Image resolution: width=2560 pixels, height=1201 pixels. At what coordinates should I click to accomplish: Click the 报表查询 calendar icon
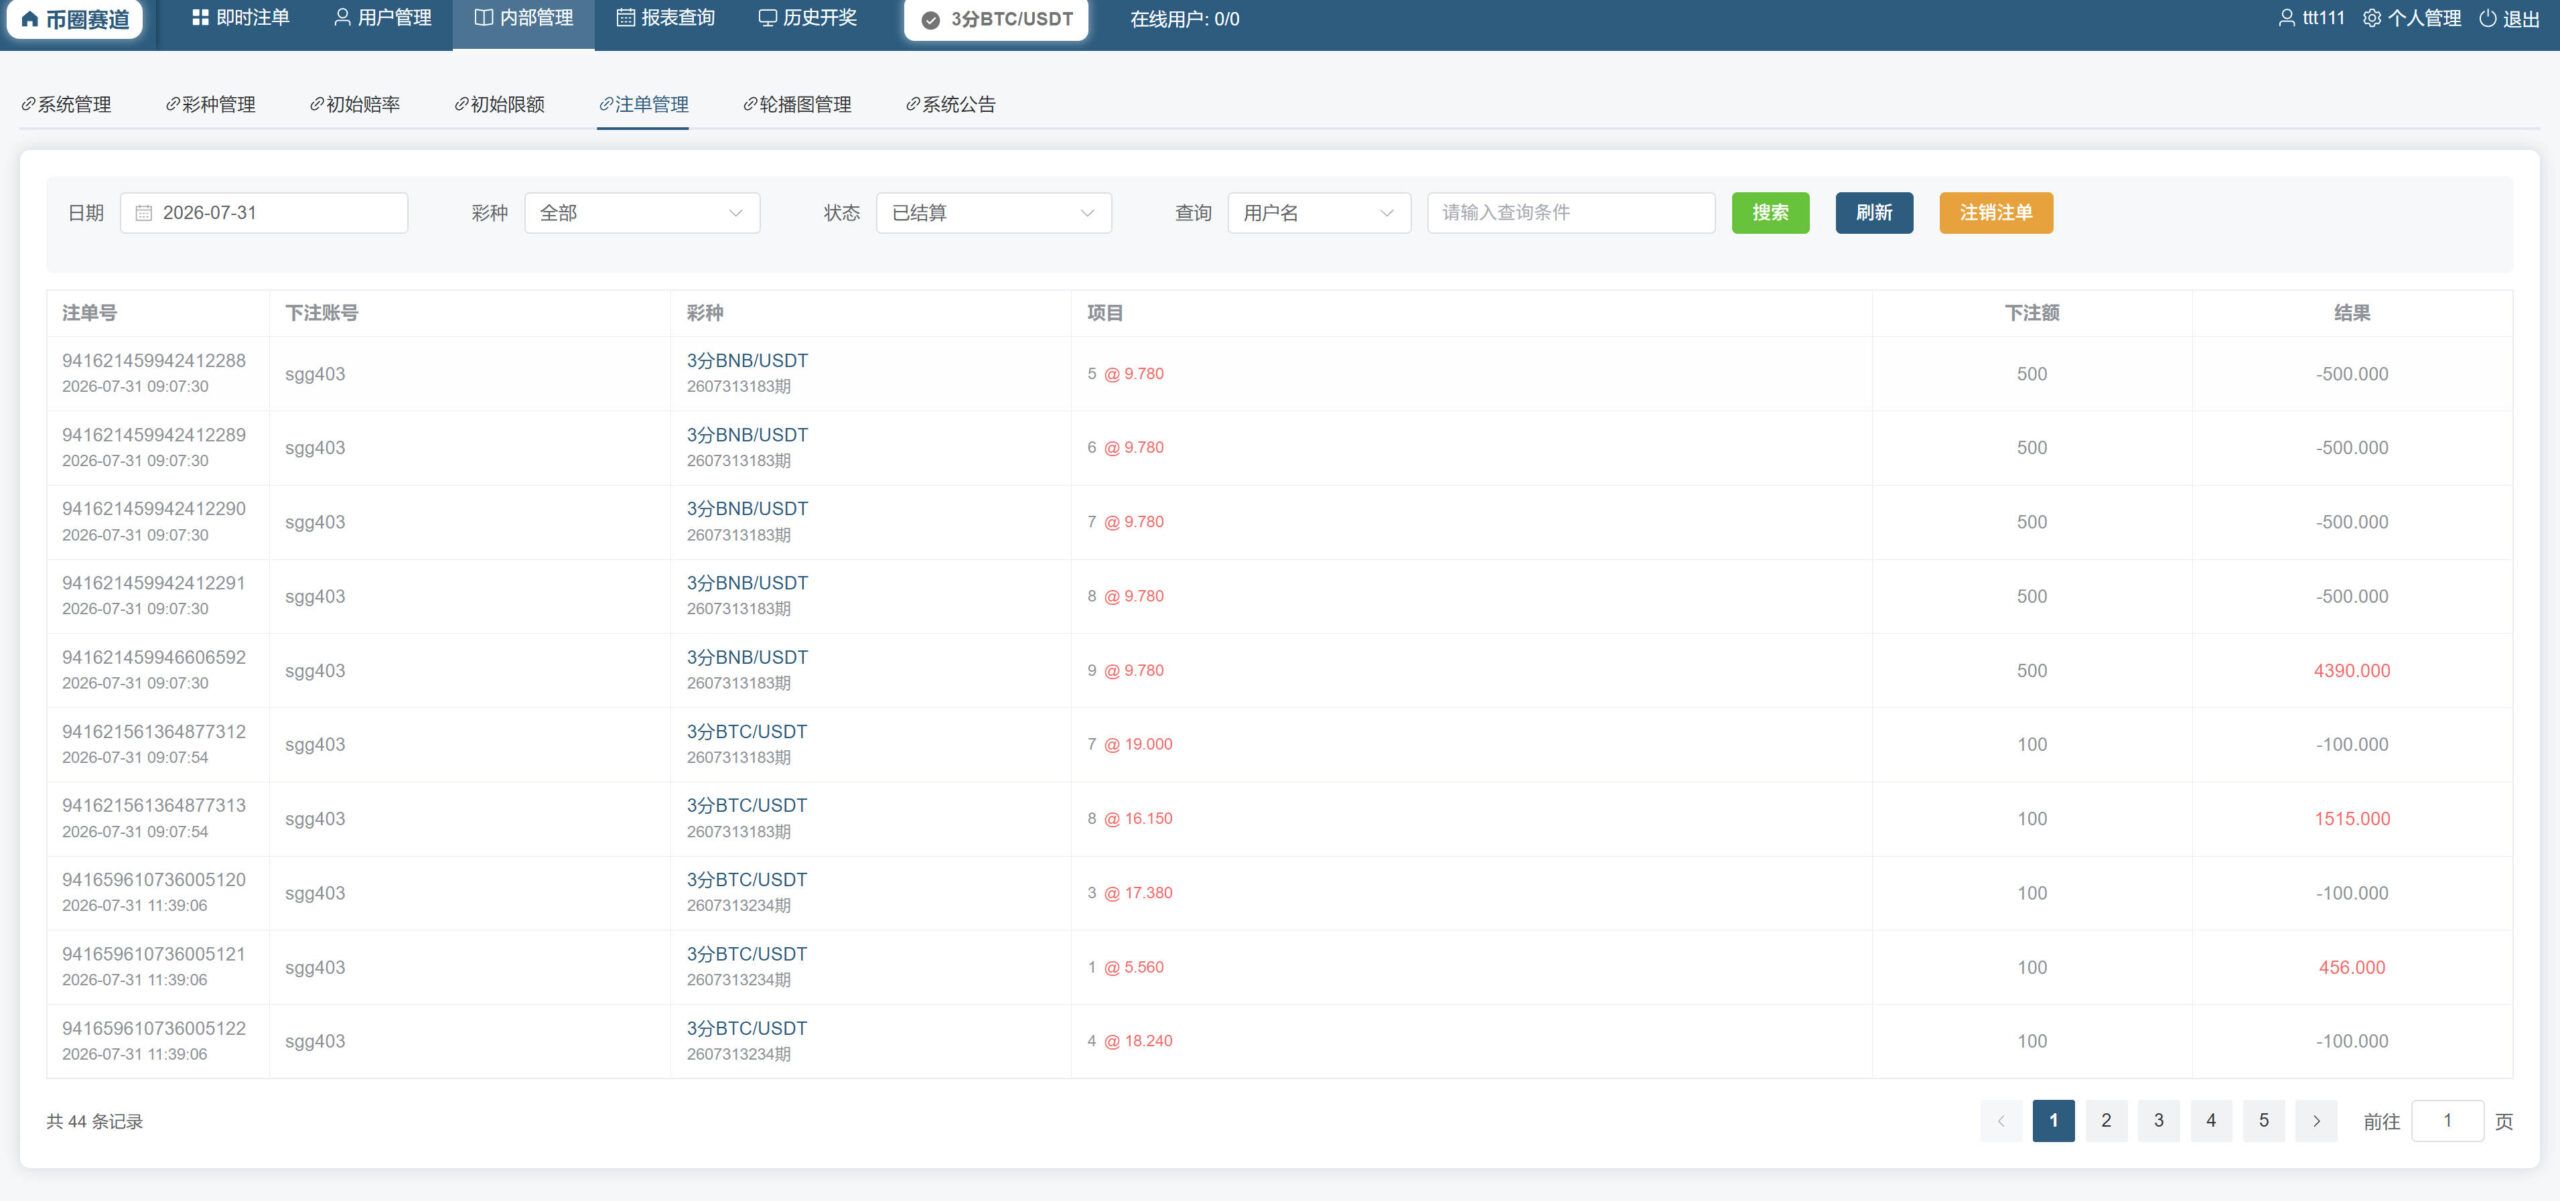coord(625,18)
